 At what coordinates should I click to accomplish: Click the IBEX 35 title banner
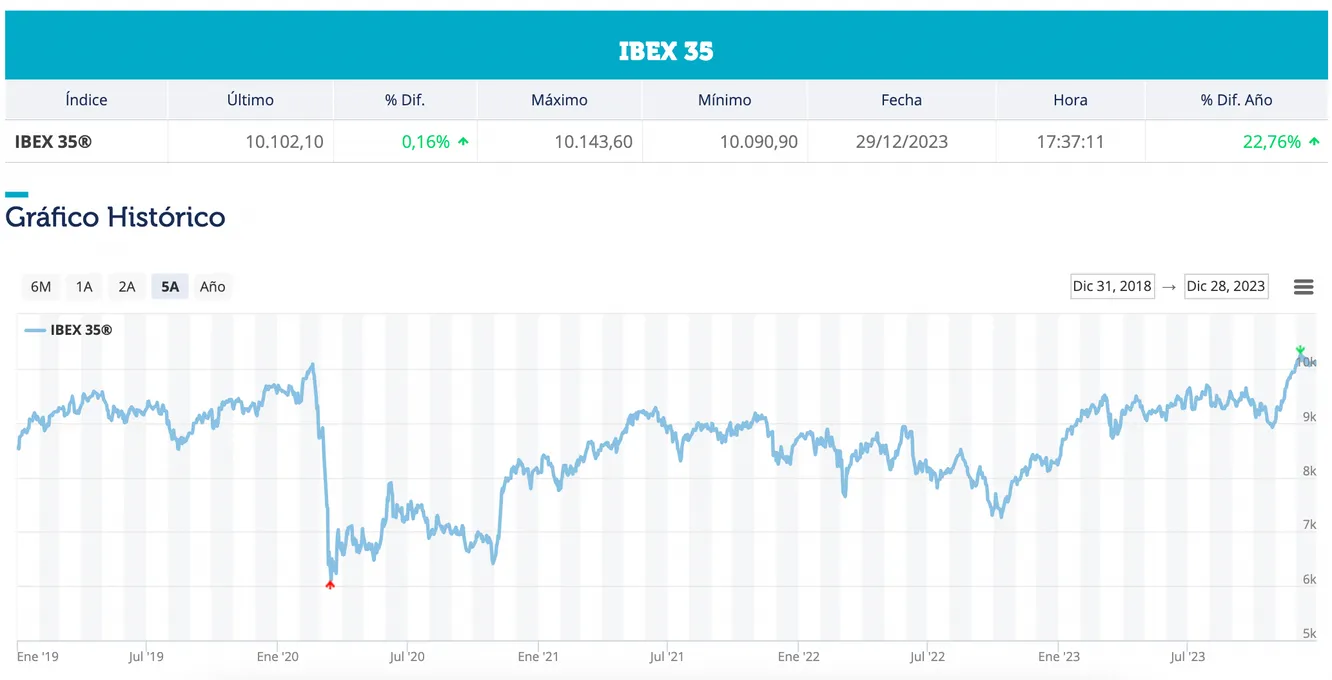coord(666,51)
